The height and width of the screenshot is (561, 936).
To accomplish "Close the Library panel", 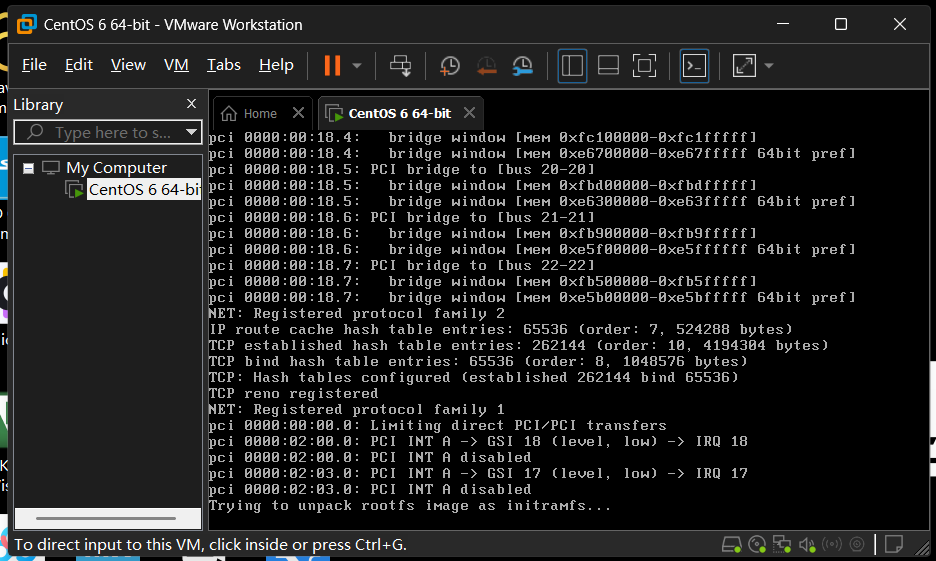I will (191, 104).
